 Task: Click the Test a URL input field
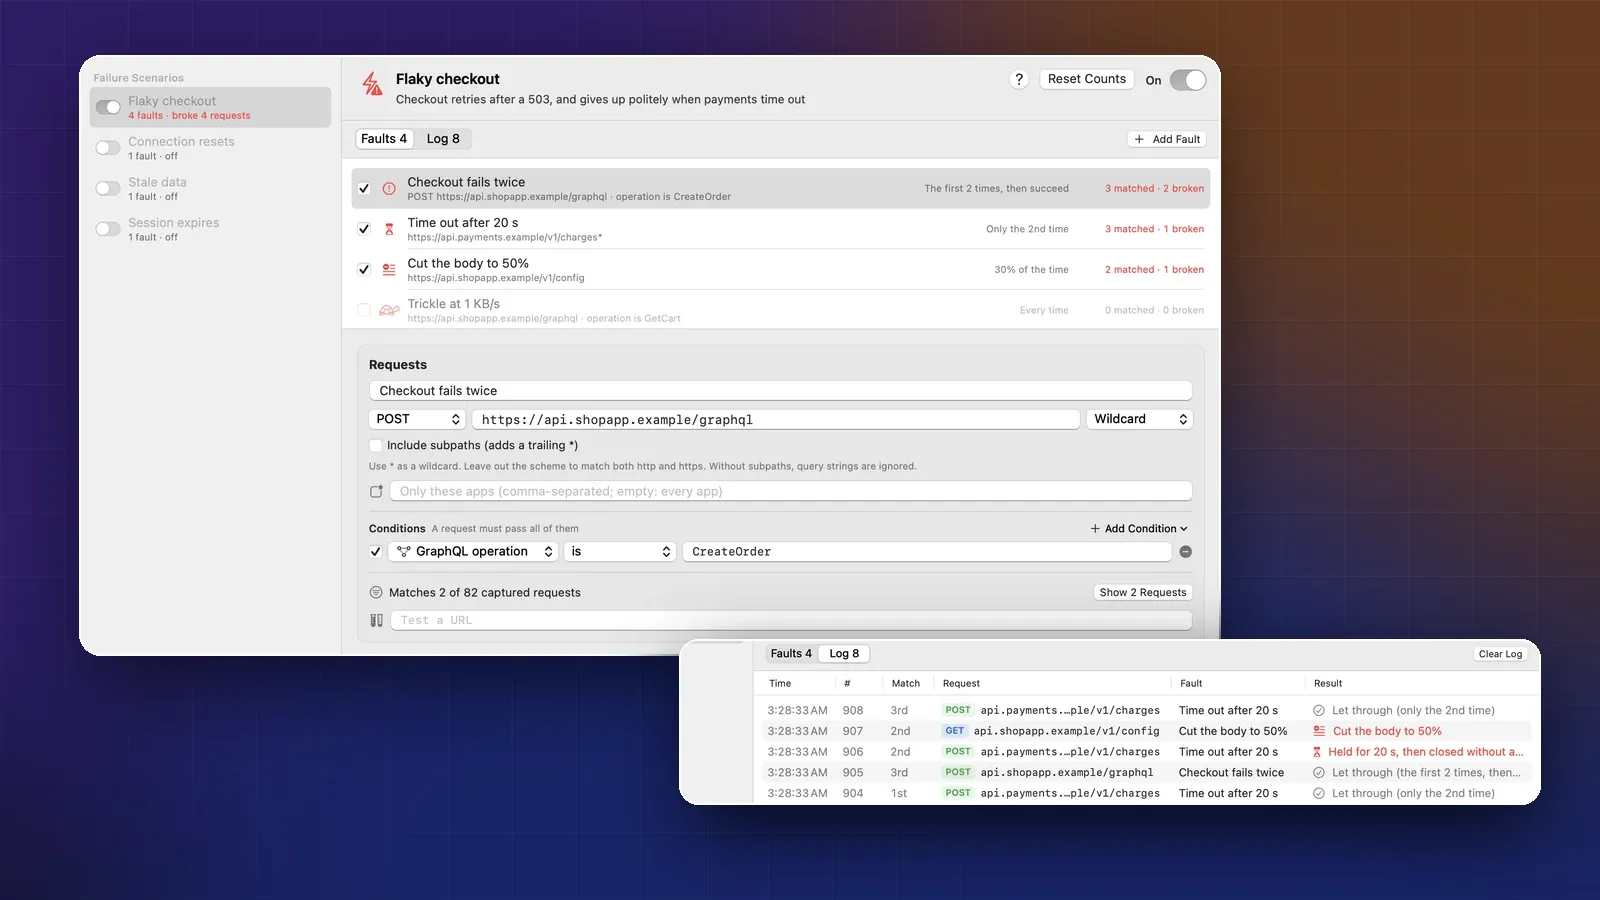click(791, 620)
